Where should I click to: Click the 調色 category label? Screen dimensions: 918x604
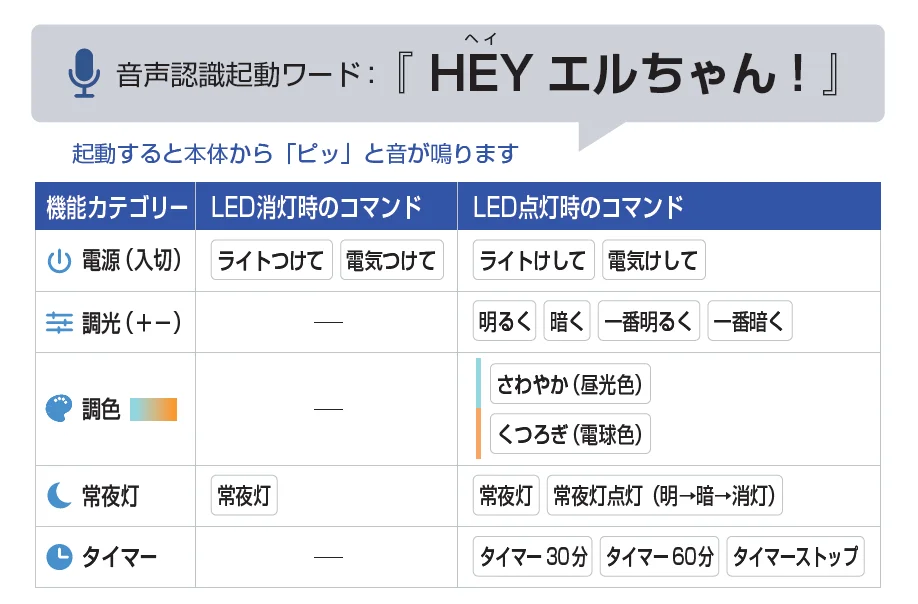coord(101,409)
